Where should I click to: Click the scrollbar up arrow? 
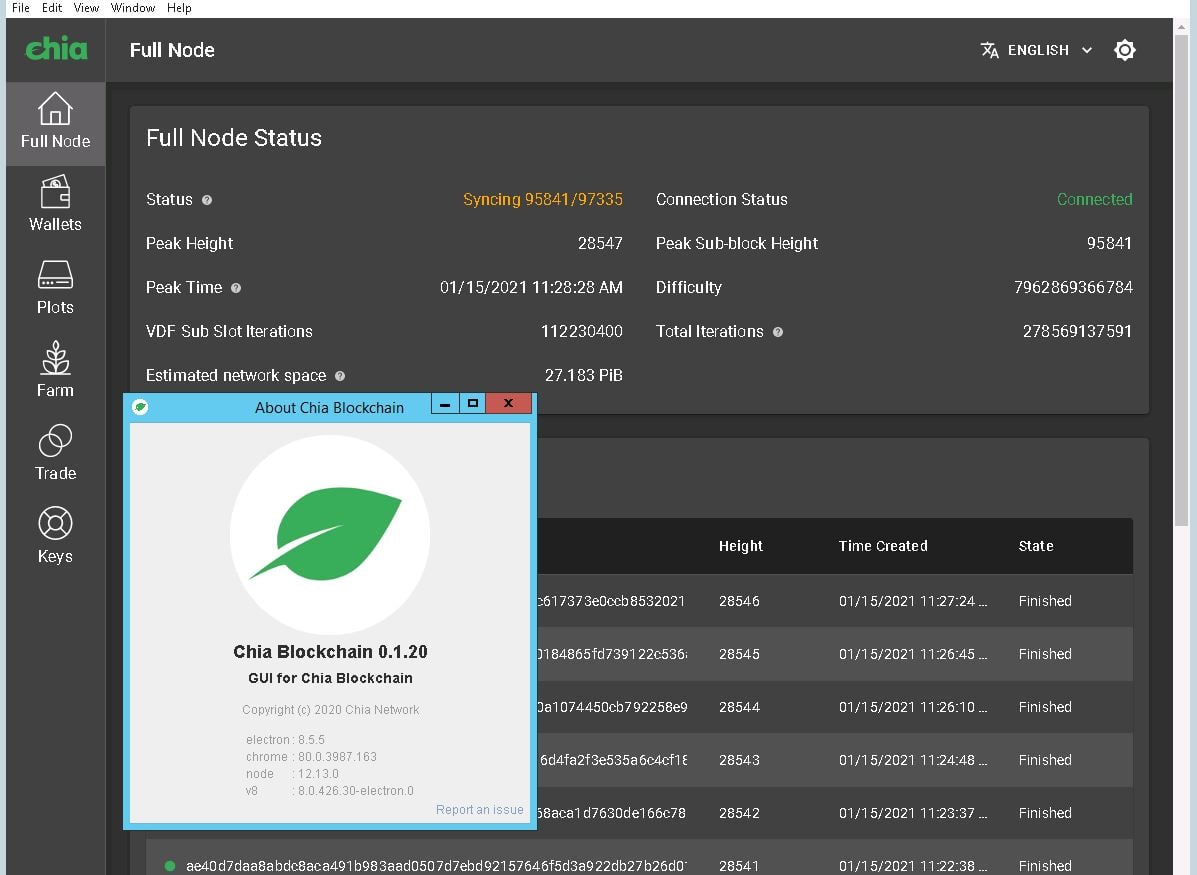(1181, 25)
